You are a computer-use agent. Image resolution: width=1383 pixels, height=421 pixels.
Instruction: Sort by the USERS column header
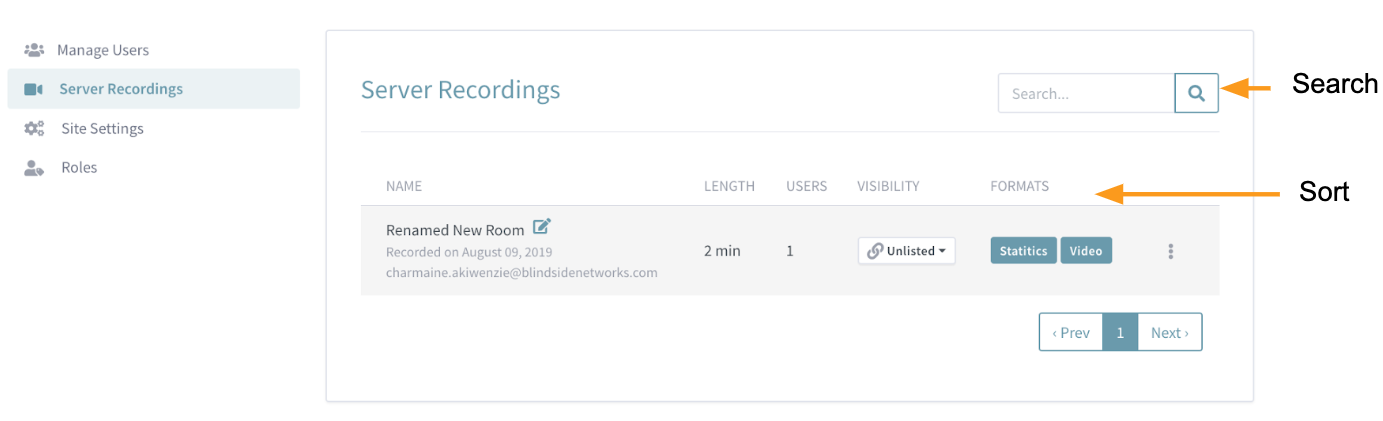coord(806,186)
